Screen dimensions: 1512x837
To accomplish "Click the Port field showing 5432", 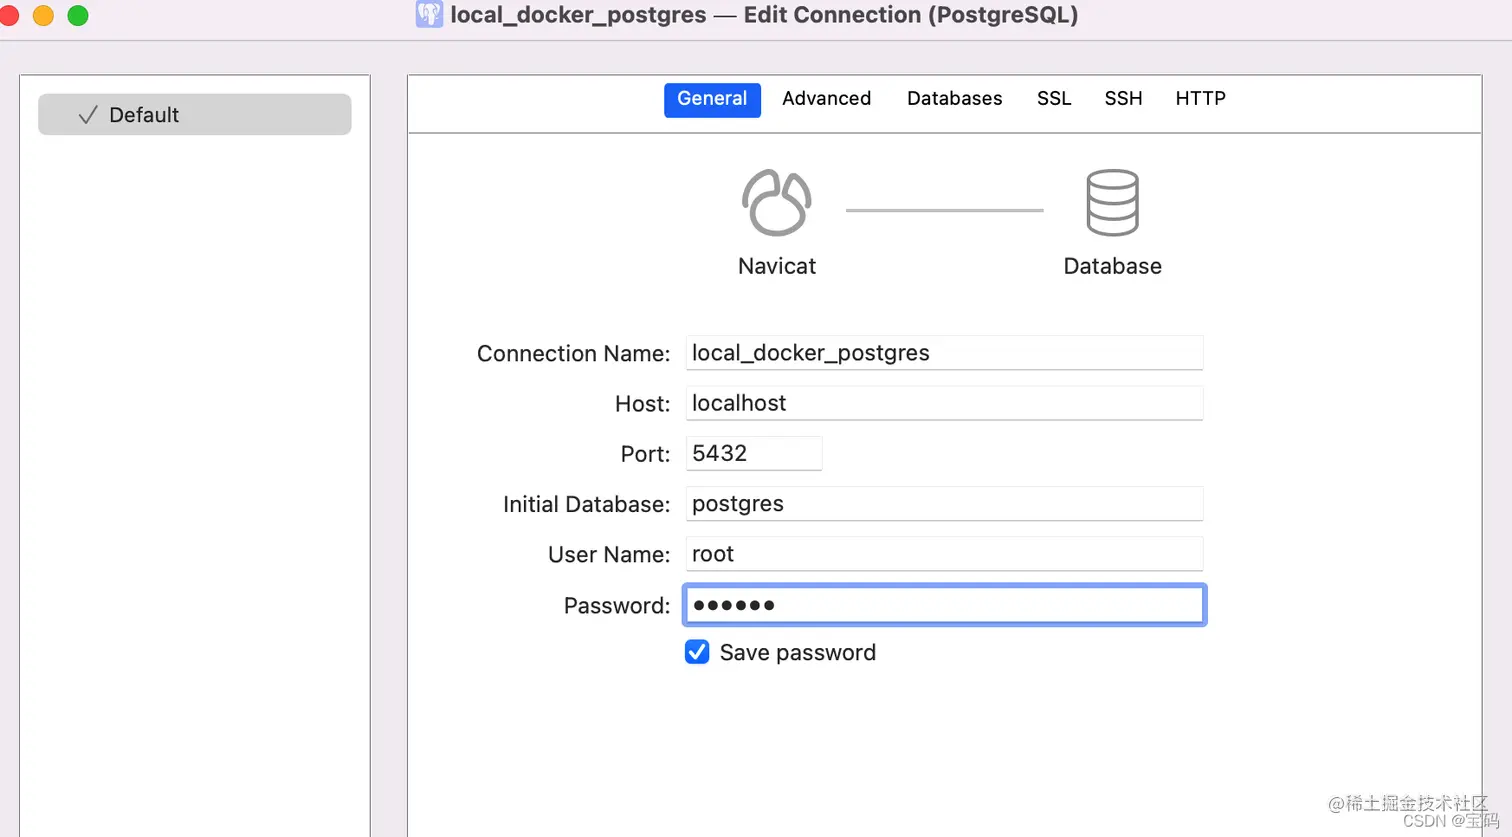I will [x=754, y=453].
